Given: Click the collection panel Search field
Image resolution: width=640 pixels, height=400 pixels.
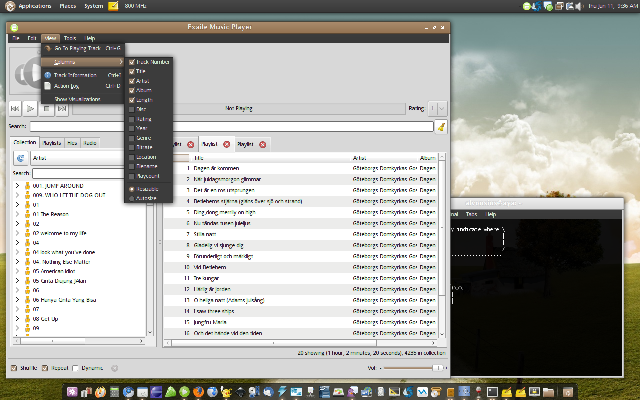Looking at the screenshot, I should 78,173.
